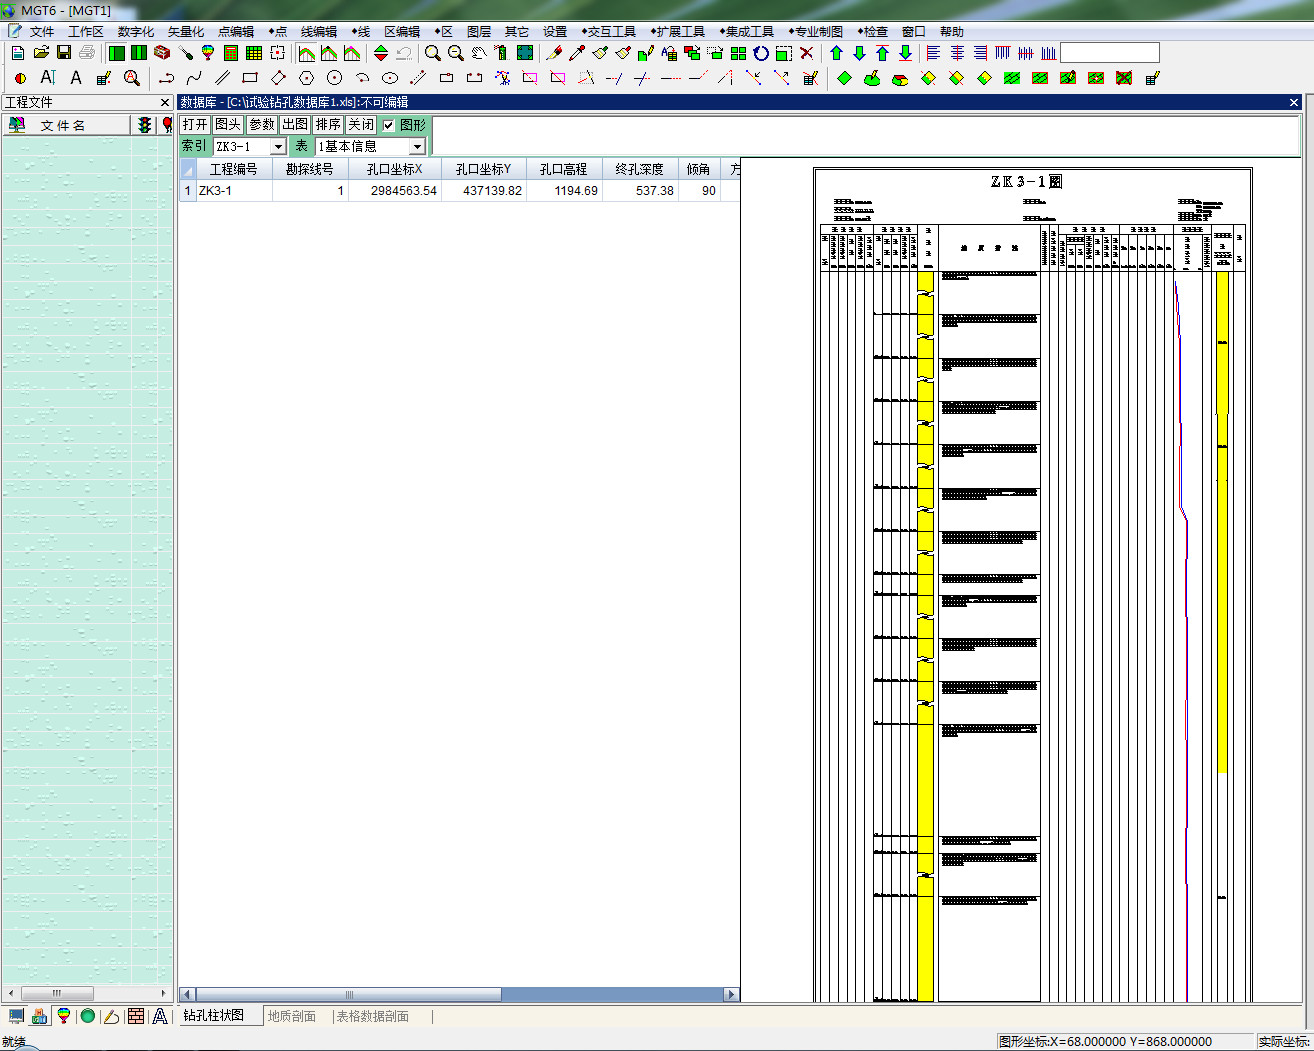Select the double parallel line tool
Viewport: 1314px width, 1051px height.
pyautogui.click(x=222, y=78)
